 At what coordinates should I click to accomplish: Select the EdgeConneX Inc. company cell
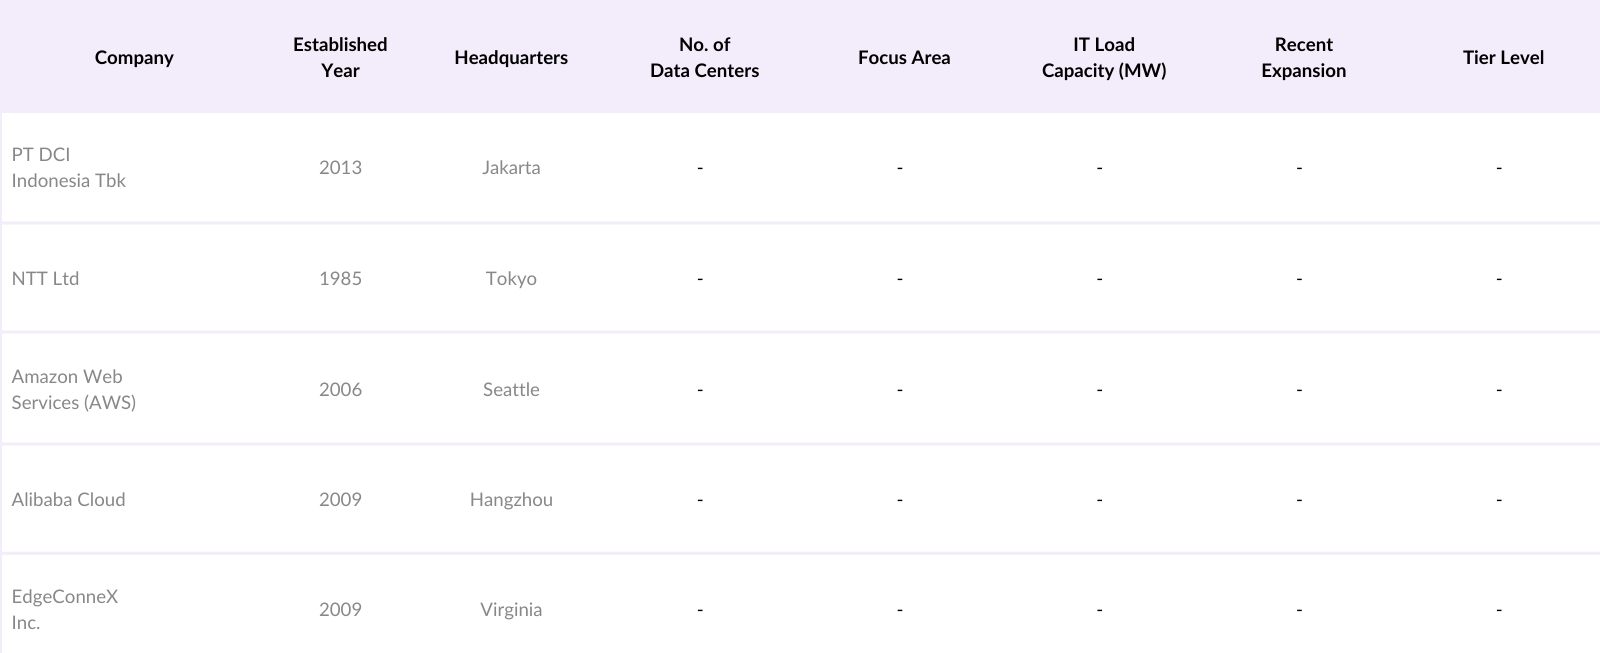click(x=65, y=609)
